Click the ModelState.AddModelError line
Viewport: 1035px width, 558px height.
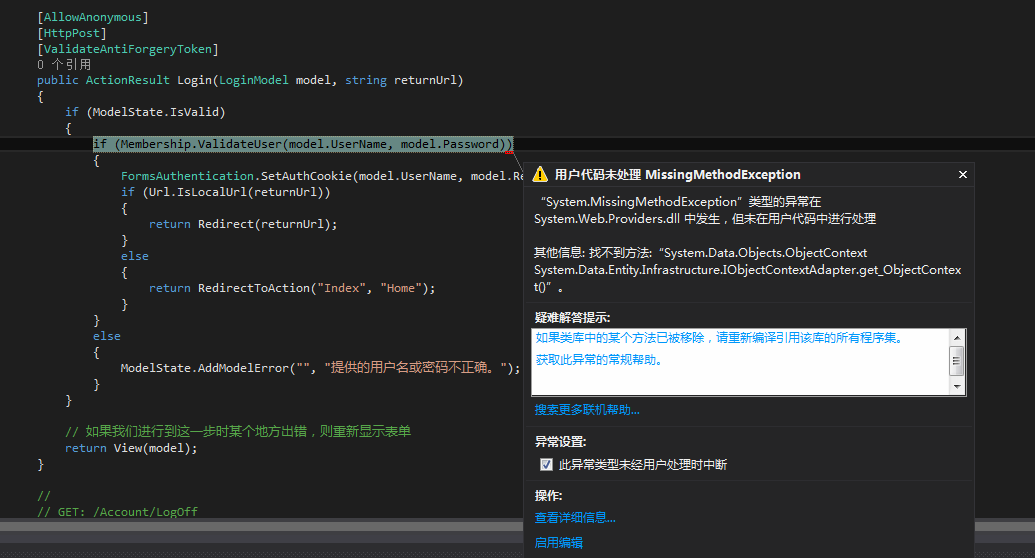[x=320, y=368]
